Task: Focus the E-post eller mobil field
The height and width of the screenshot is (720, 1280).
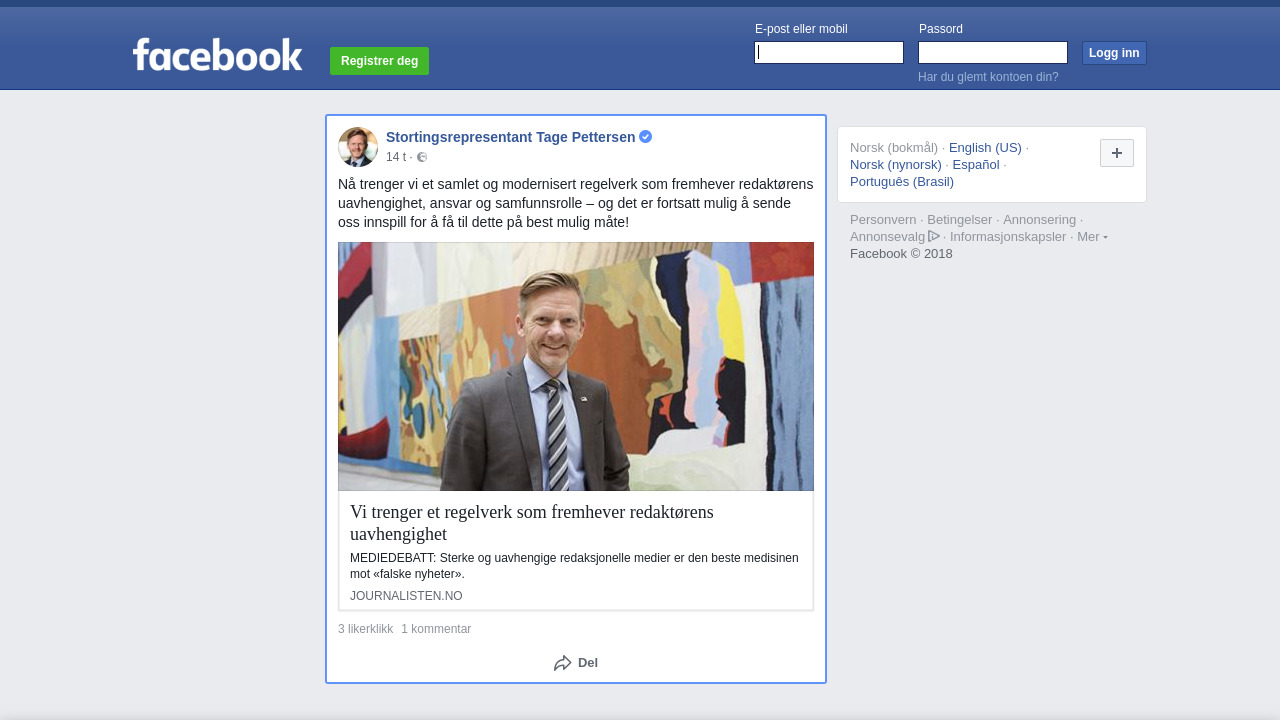Action: point(829,52)
